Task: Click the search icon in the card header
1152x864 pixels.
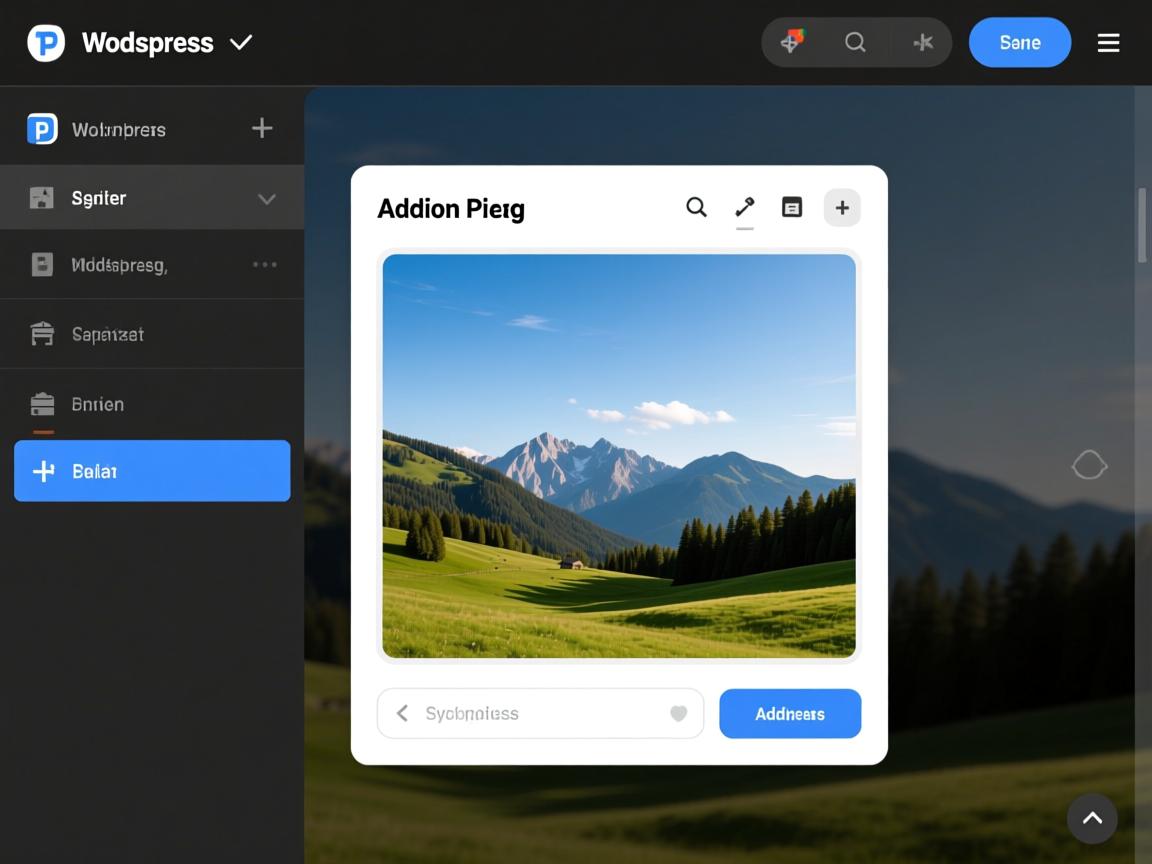Action: [x=696, y=207]
